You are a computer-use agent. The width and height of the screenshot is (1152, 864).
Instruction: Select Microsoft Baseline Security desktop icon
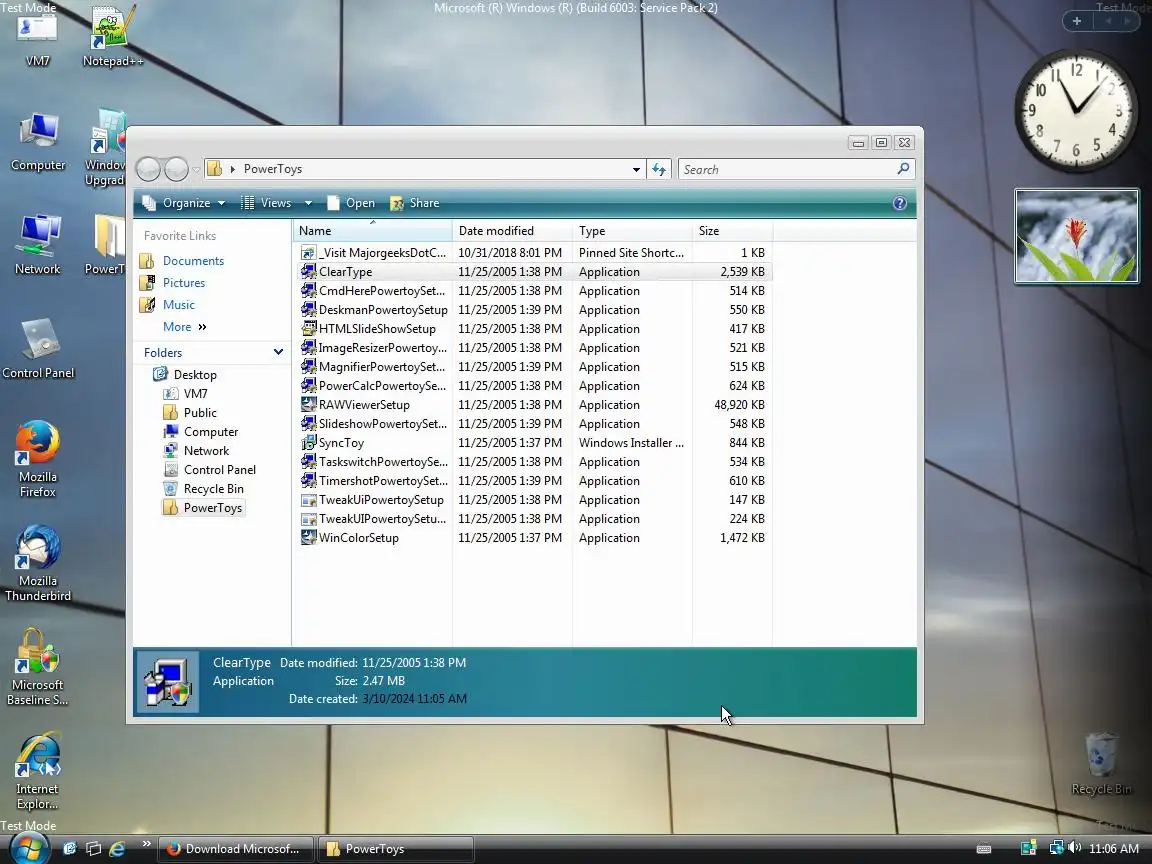[x=37, y=667]
